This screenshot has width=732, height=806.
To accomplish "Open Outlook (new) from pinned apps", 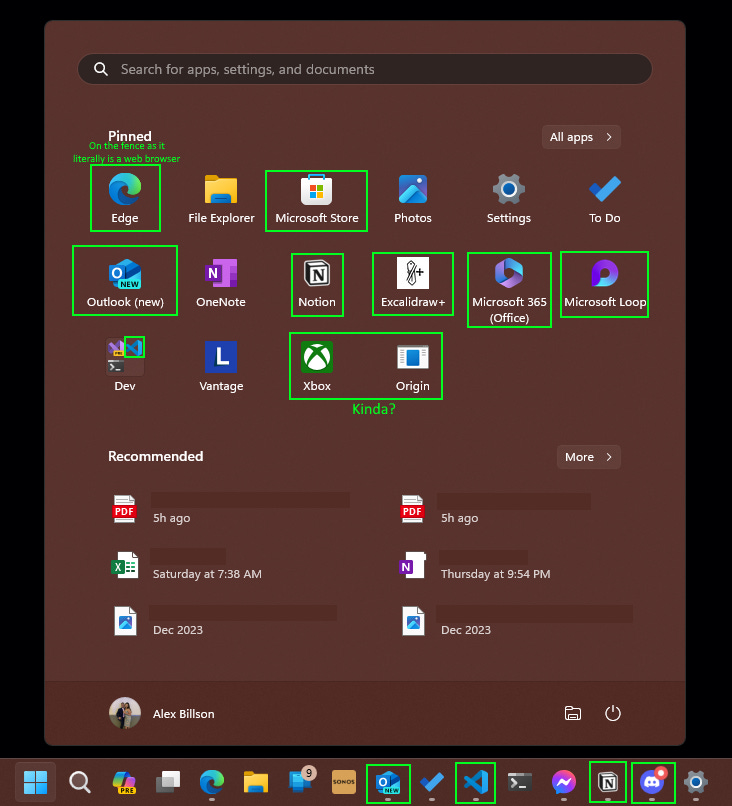I will tap(125, 283).
